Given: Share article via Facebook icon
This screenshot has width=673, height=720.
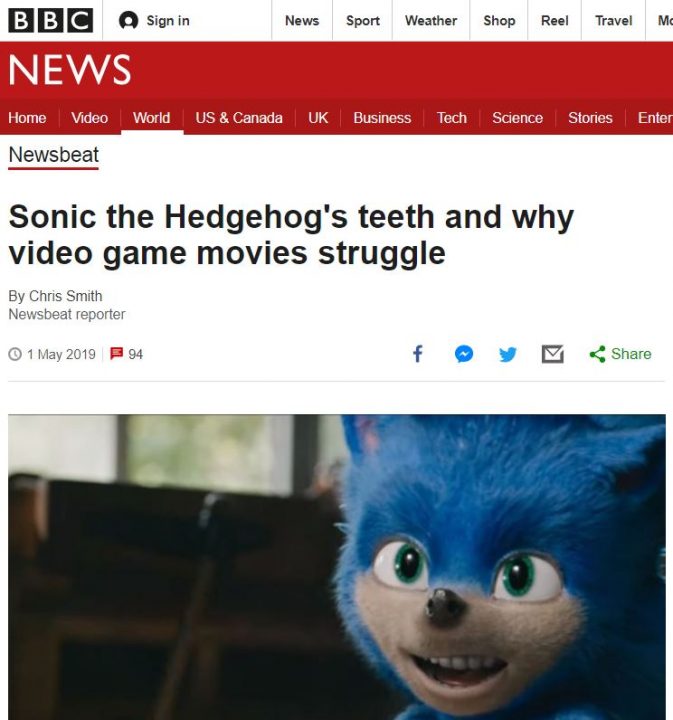Looking at the screenshot, I should (x=417, y=354).
